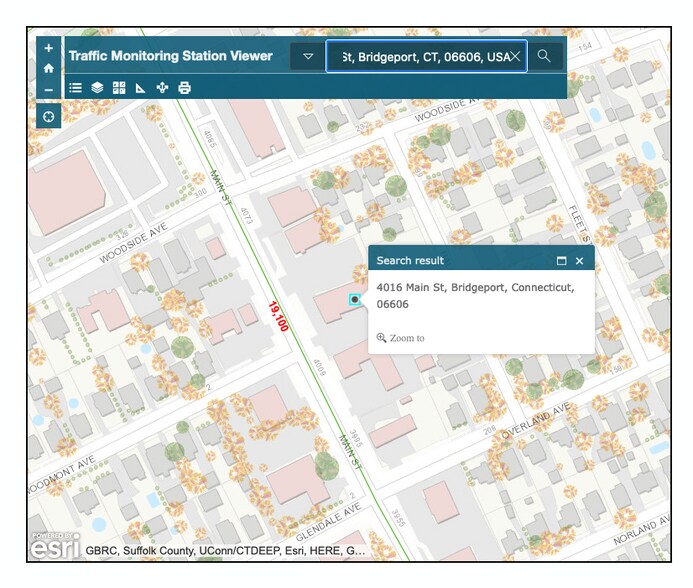Find my location on map
This screenshot has width=693, height=588.
pyautogui.click(x=49, y=117)
